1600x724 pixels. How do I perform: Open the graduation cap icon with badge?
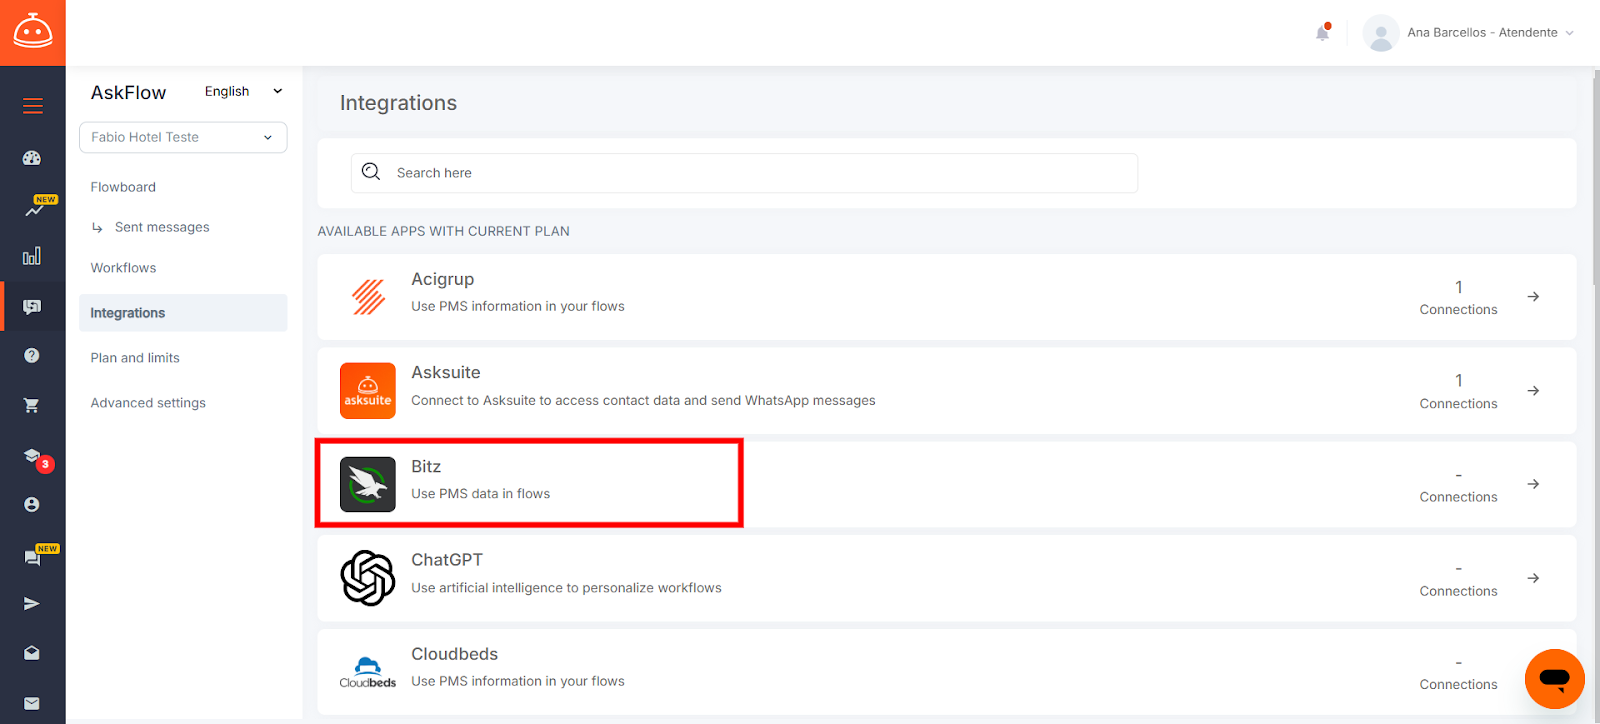click(33, 456)
